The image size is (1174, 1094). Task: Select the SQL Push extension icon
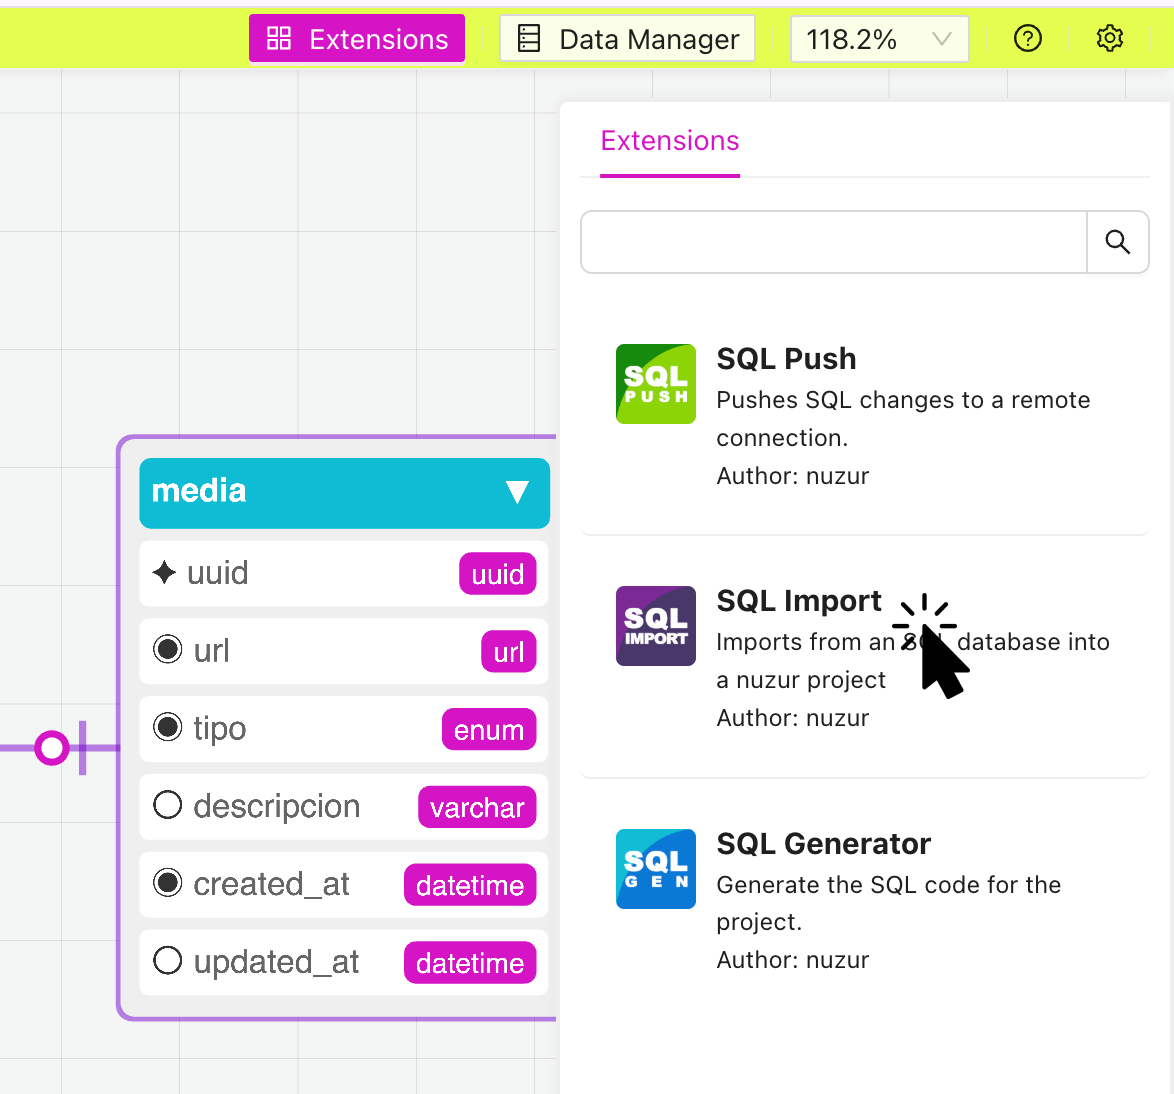(x=656, y=384)
